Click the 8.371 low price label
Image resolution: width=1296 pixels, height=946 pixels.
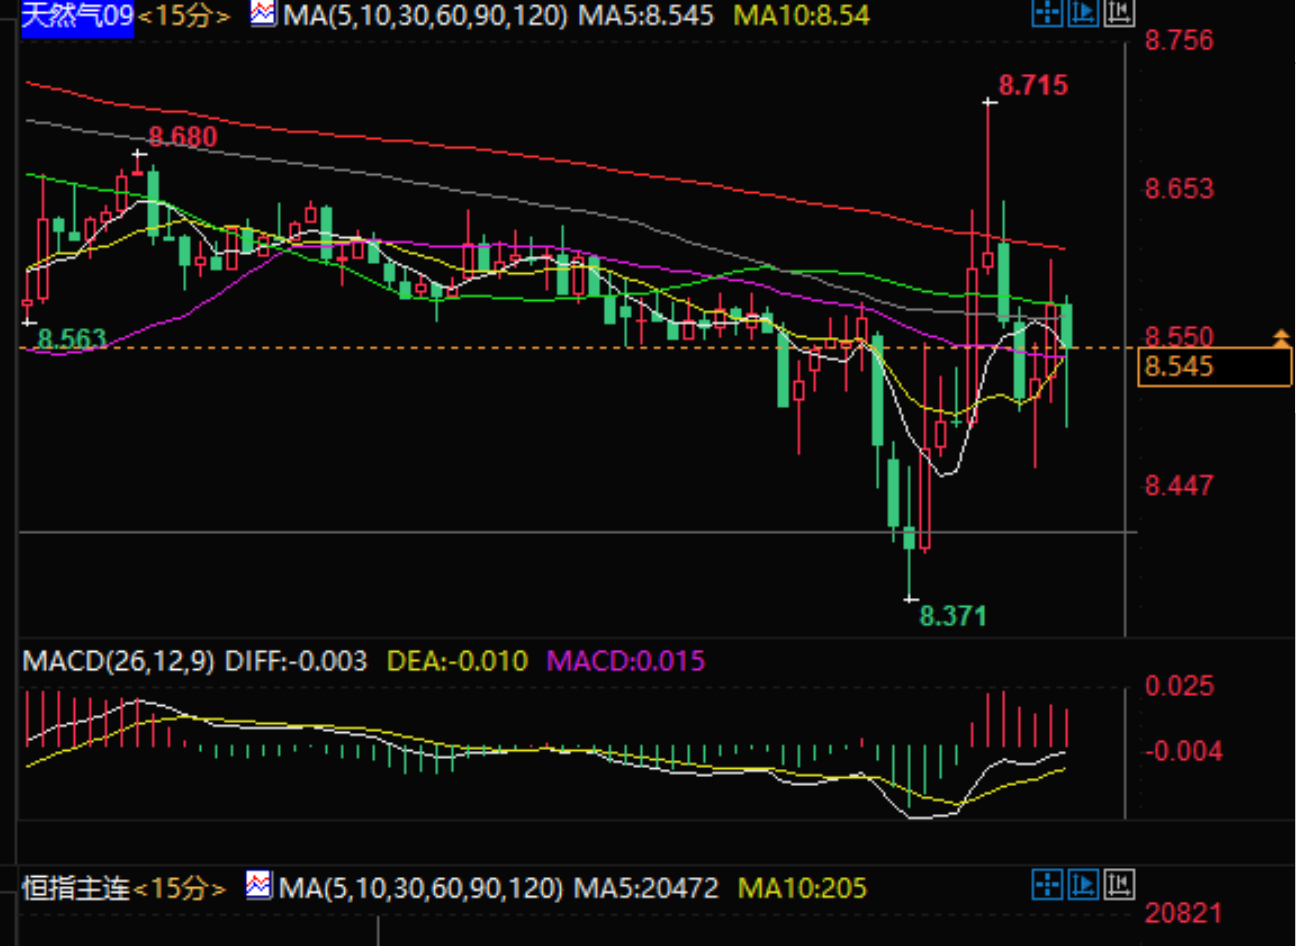coord(953,616)
